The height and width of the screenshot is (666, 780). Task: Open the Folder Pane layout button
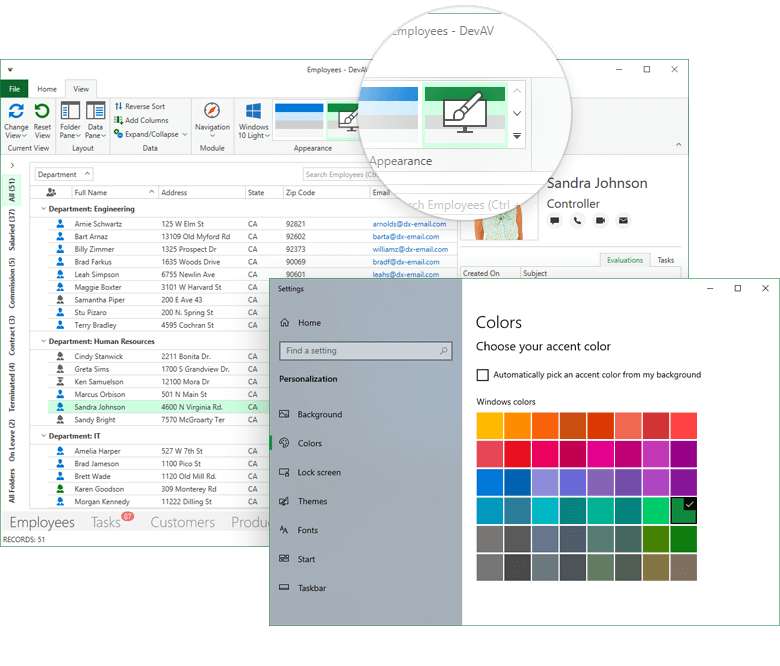(70, 120)
